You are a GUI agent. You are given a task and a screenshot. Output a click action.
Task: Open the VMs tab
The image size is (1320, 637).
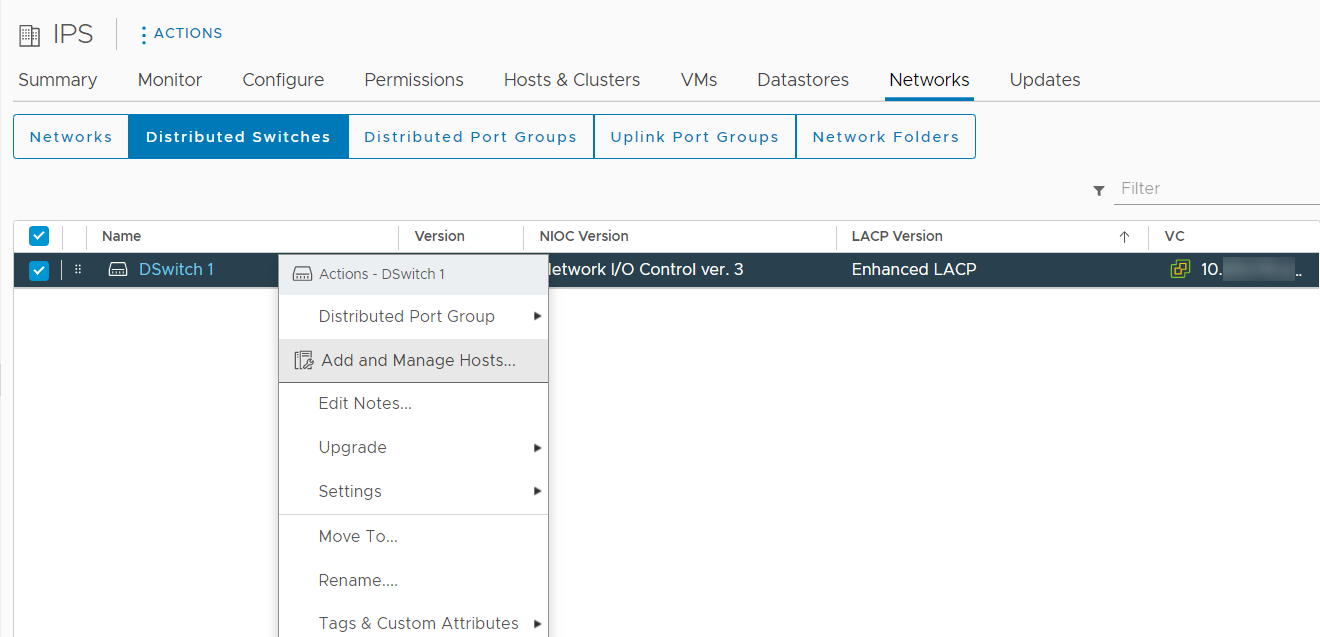pos(699,80)
